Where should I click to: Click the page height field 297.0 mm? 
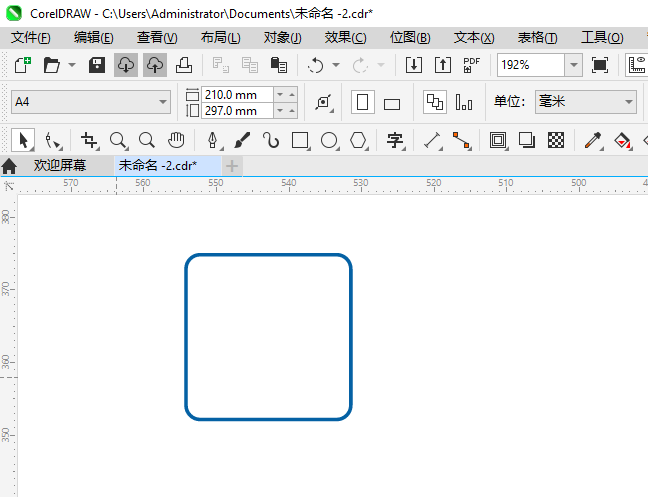tap(237, 111)
